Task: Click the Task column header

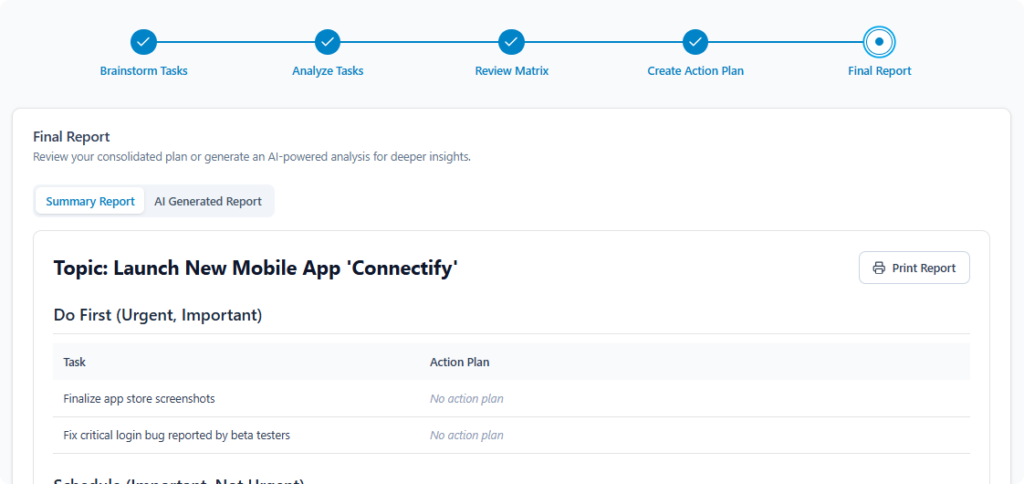Action: click(75, 362)
